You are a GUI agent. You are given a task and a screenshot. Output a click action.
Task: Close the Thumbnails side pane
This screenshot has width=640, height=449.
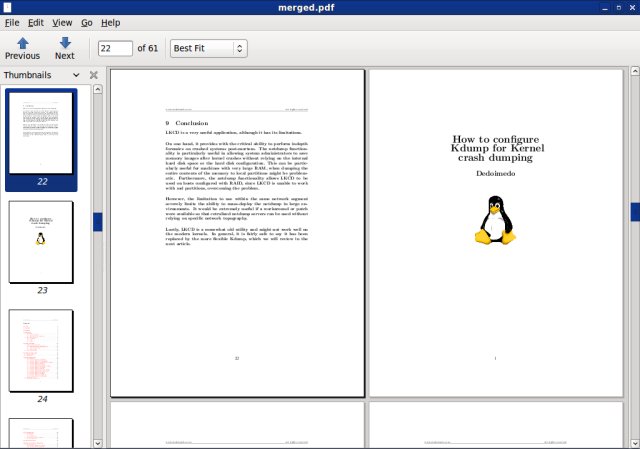(93, 75)
